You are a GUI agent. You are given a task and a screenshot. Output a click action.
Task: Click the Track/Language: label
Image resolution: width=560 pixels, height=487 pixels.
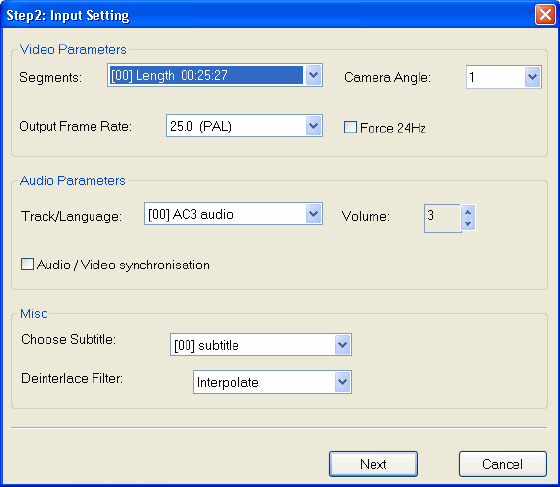pyautogui.click(x=71, y=216)
